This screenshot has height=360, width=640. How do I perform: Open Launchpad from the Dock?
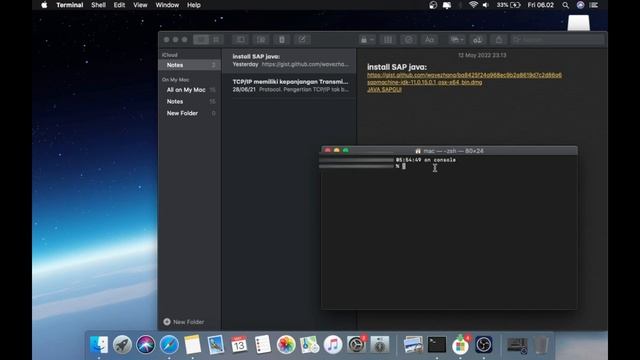[x=122, y=345]
